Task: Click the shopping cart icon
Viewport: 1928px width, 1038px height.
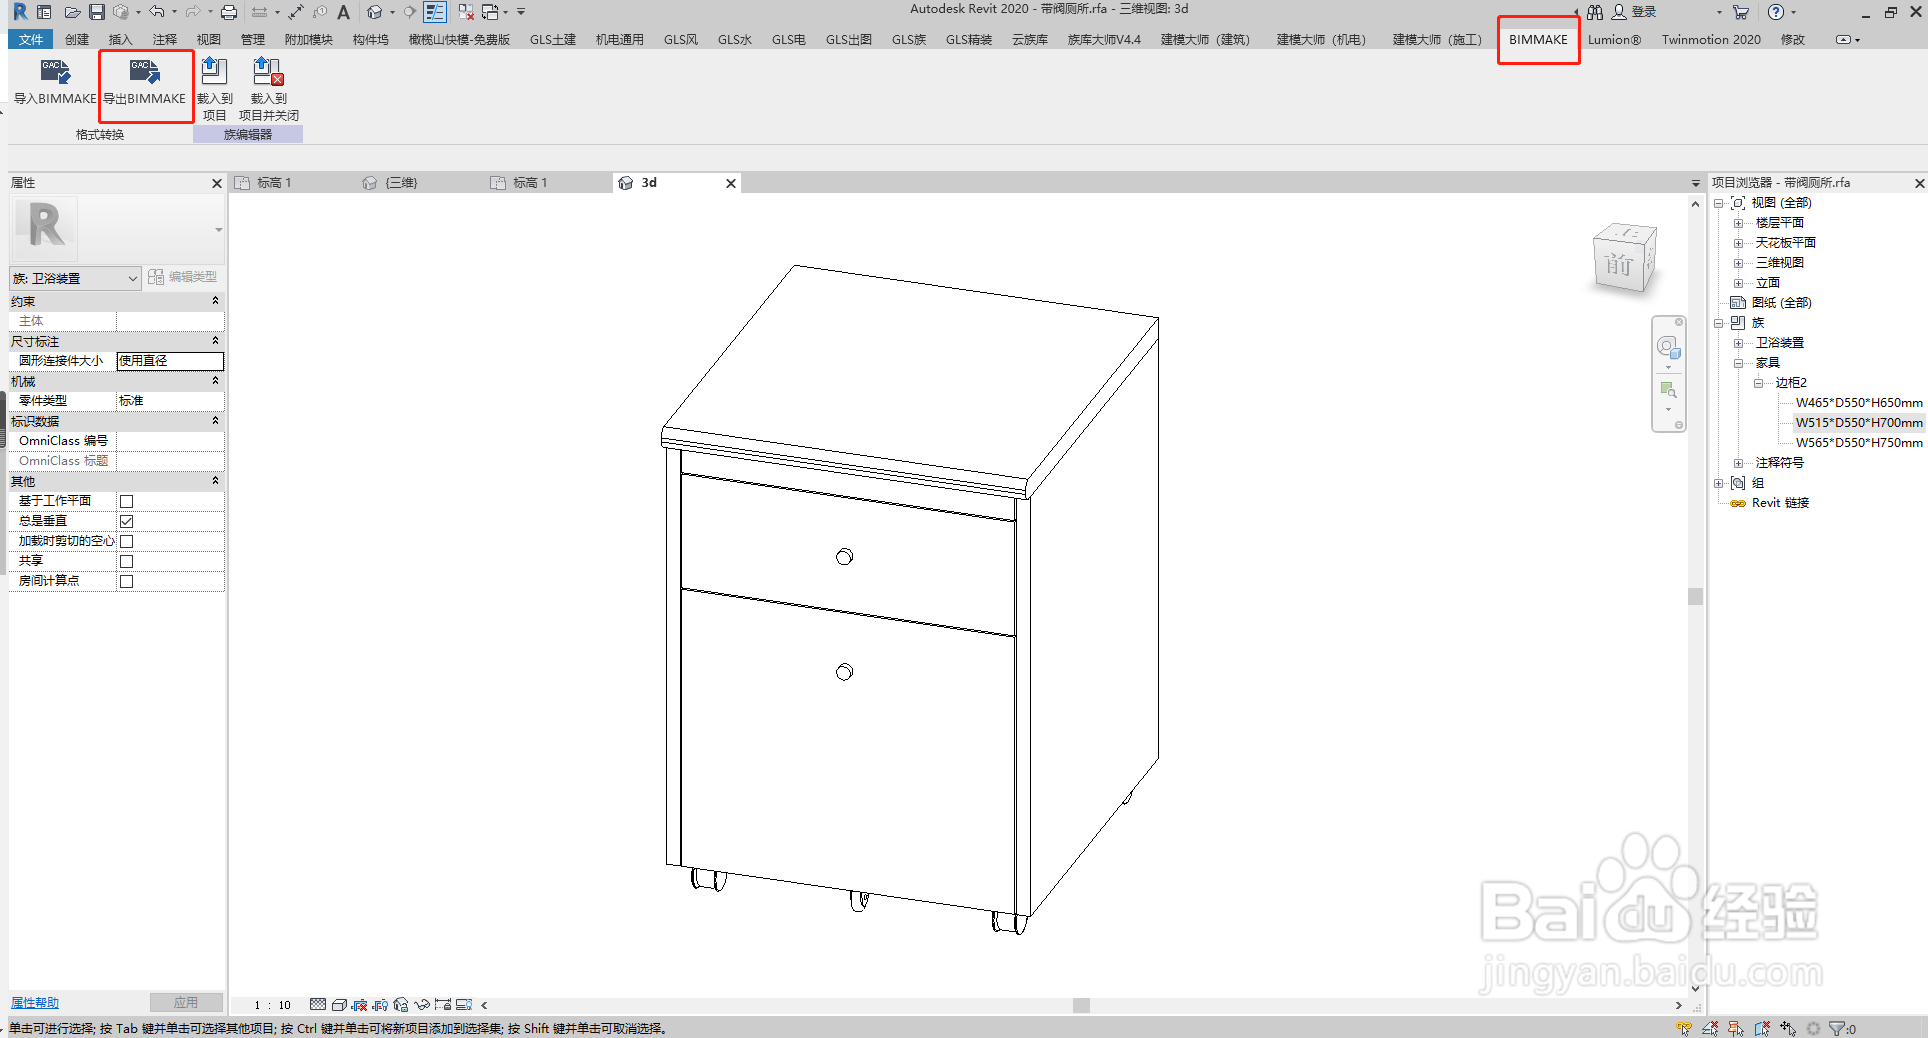Action: point(1741,12)
